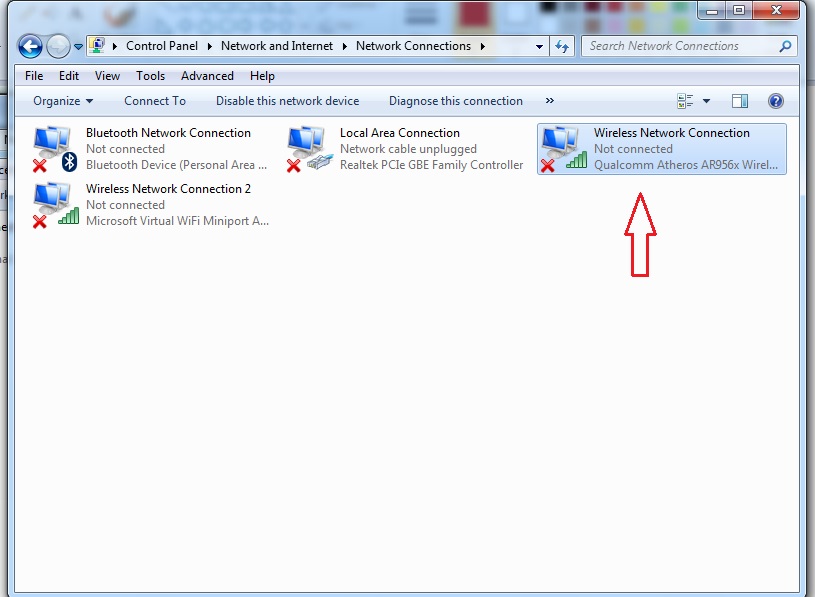Open the address bar history dropdown
Screen dimensions: 815x597
pos(540,46)
